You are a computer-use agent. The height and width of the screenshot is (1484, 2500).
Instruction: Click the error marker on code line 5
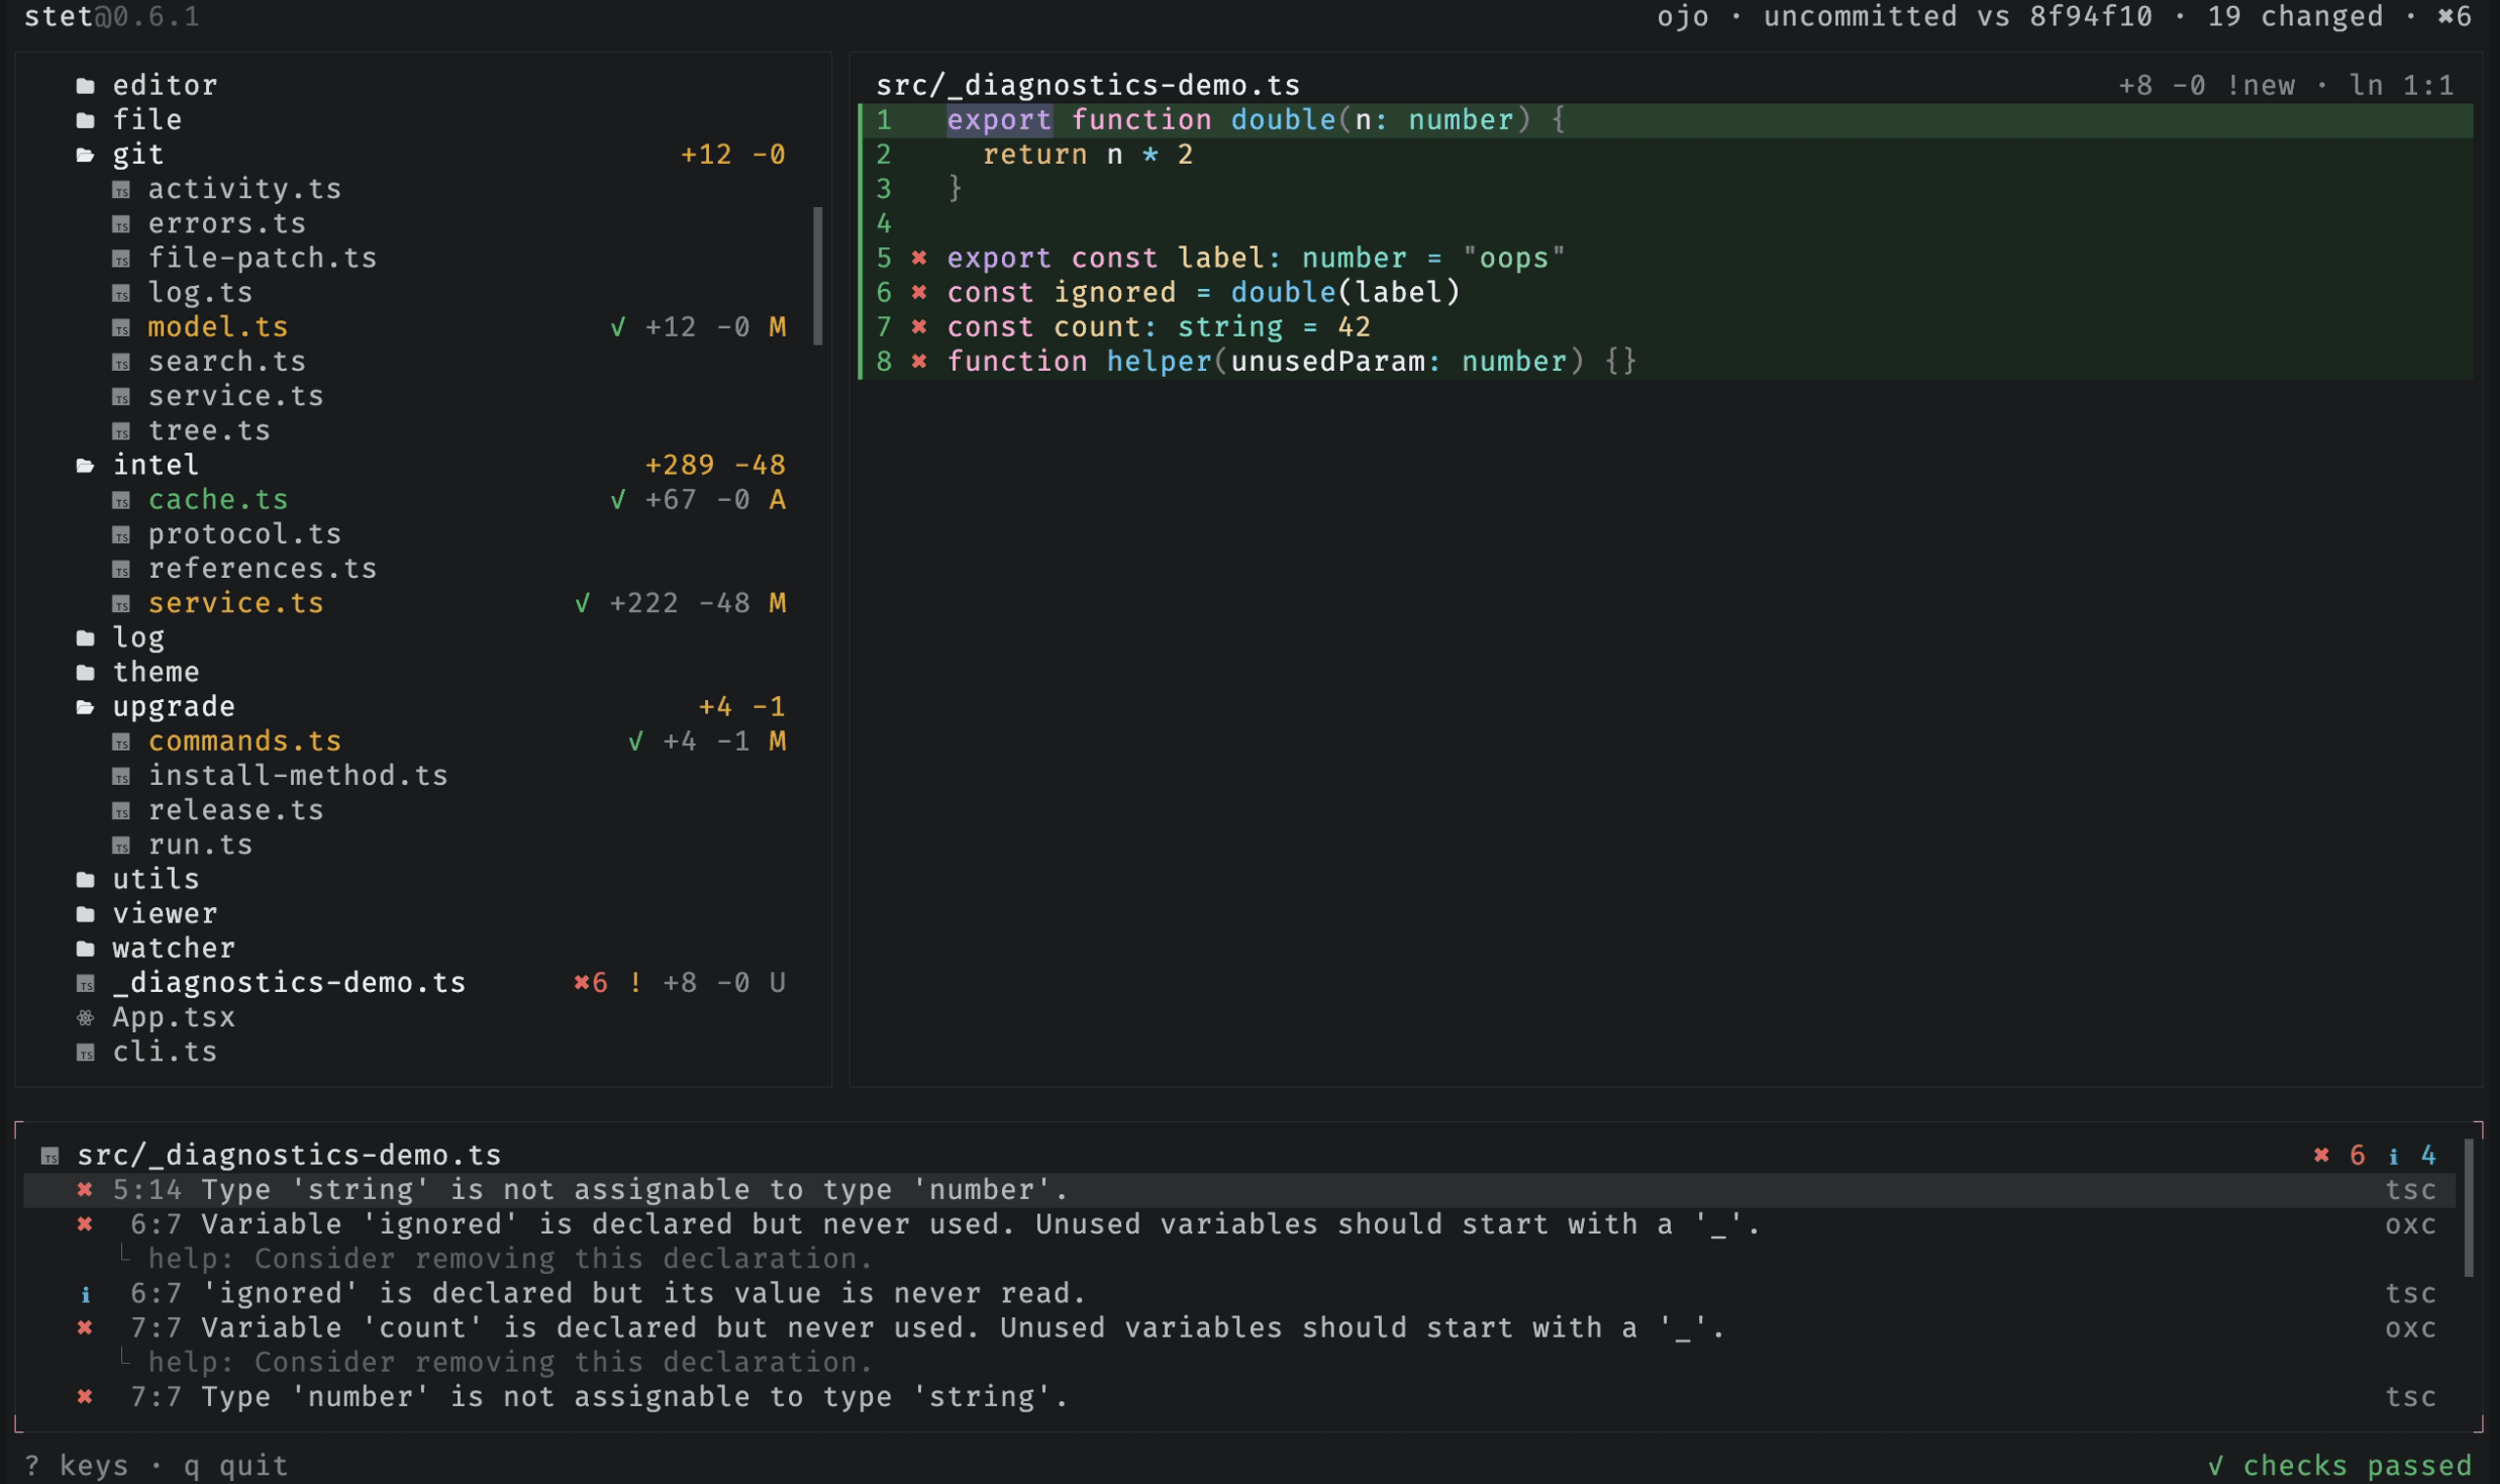coord(919,258)
